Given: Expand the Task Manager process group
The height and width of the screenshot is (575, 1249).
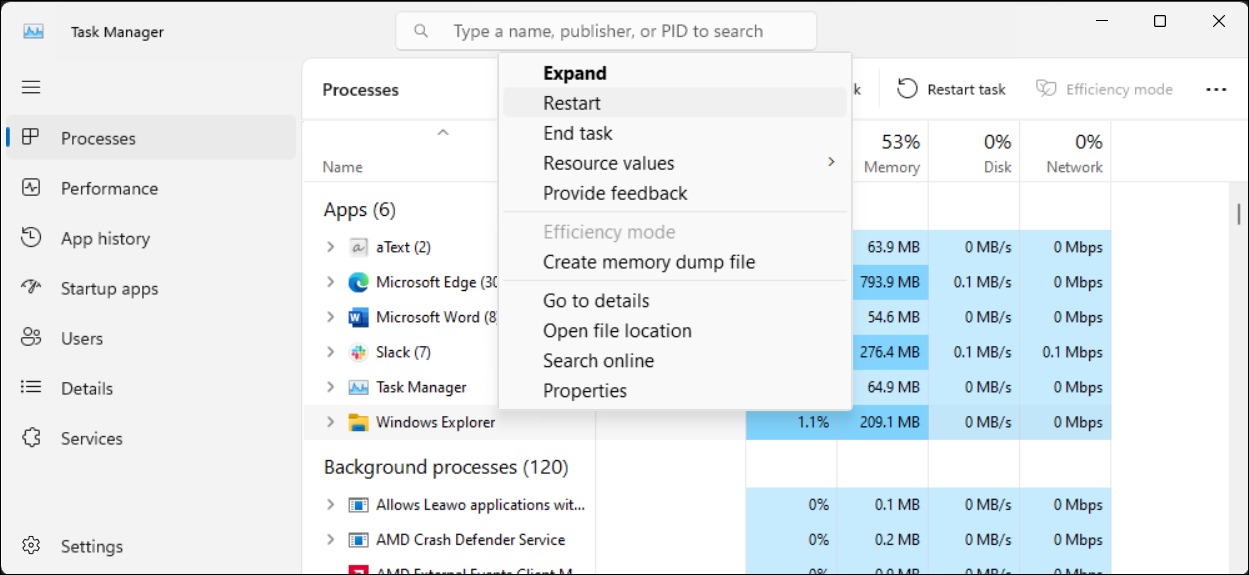Looking at the screenshot, I should (330, 387).
